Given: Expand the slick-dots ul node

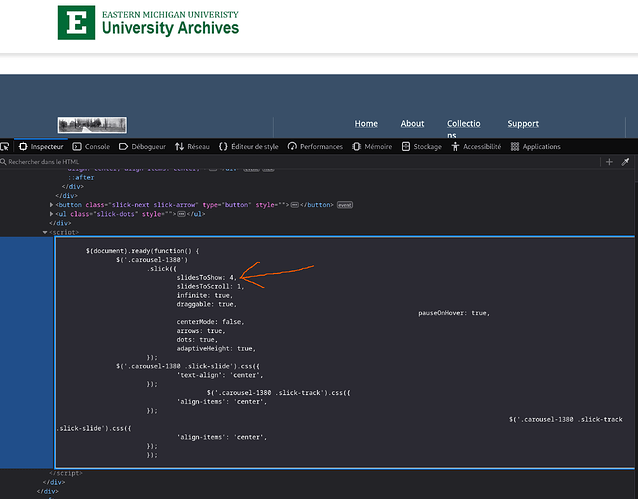Looking at the screenshot, I should [x=52, y=214].
